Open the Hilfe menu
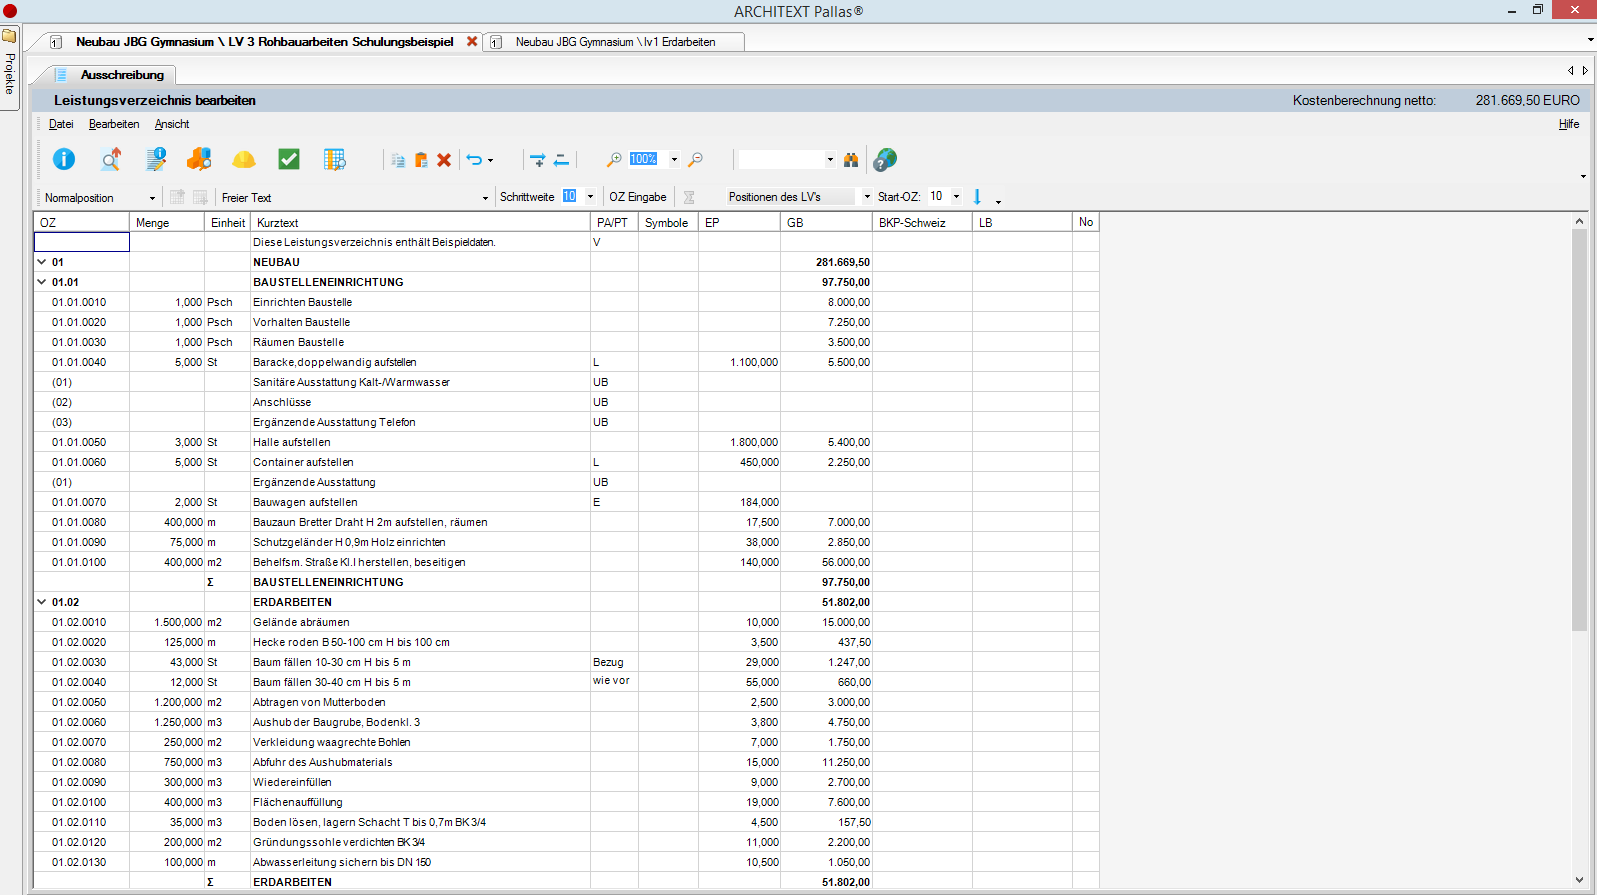This screenshot has width=1597, height=895. (x=1569, y=124)
